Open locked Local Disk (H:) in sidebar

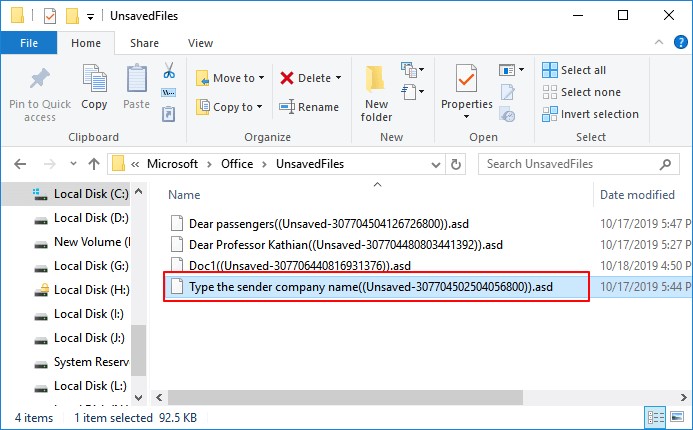(81, 290)
